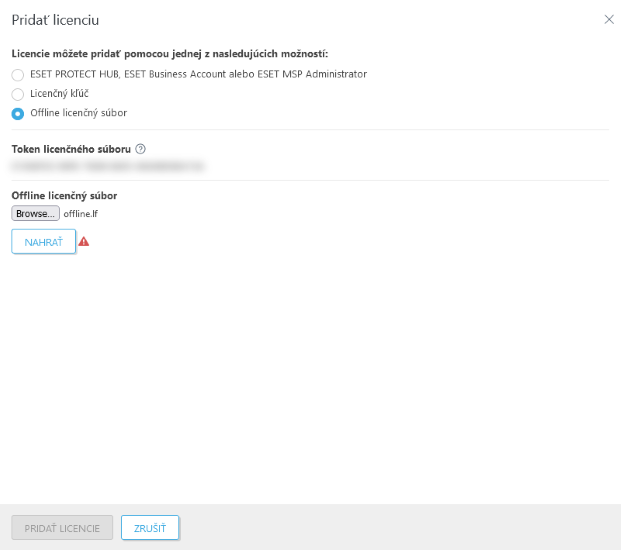621x550 pixels.
Task: Click the empty dialog body below NAHRAŤ
Action: pyautogui.click(x=310, y=376)
